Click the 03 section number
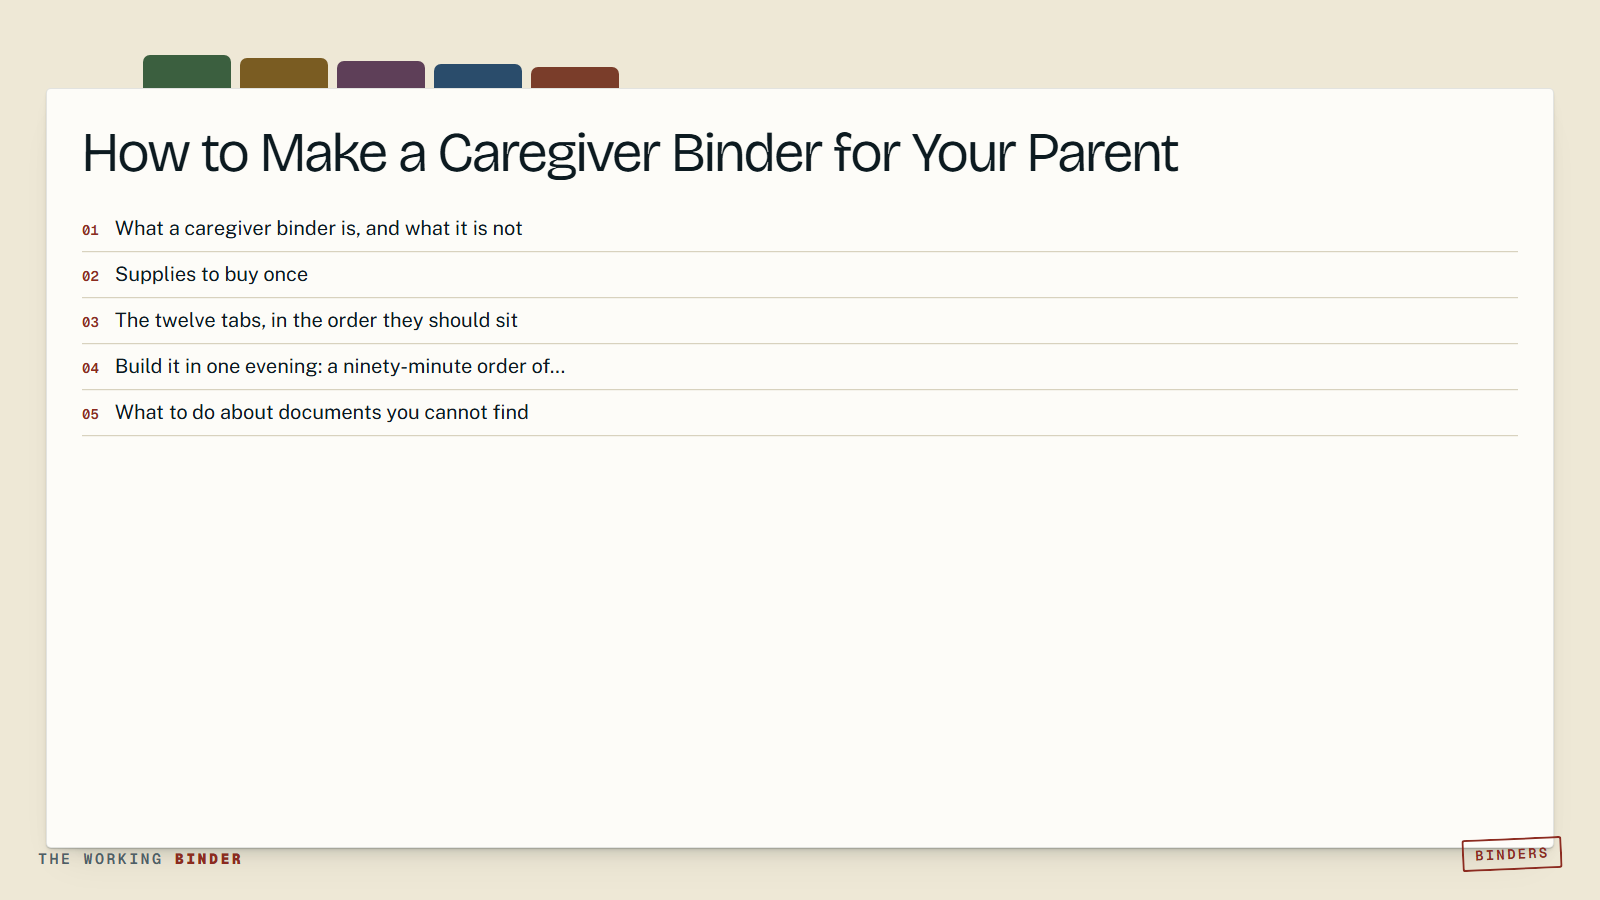The height and width of the screenshot is (900, 1600). (x=90, y=322)
